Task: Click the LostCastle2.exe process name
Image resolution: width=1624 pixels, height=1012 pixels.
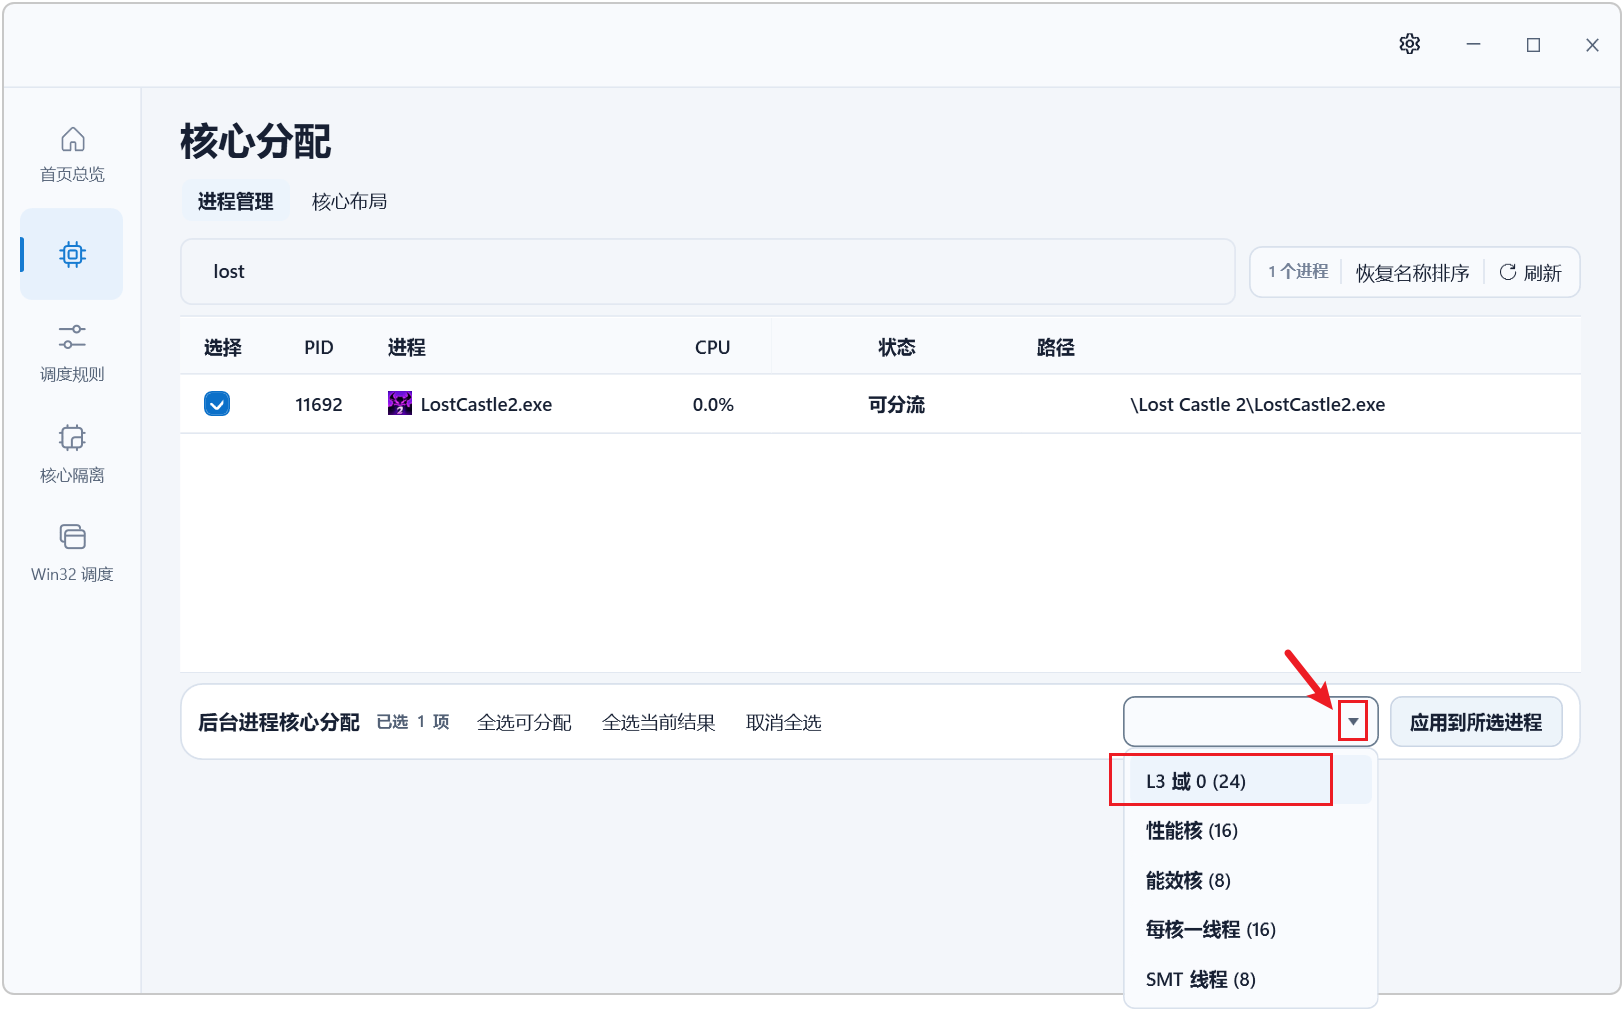Action: pyautogui.click(x=486, y=404)
